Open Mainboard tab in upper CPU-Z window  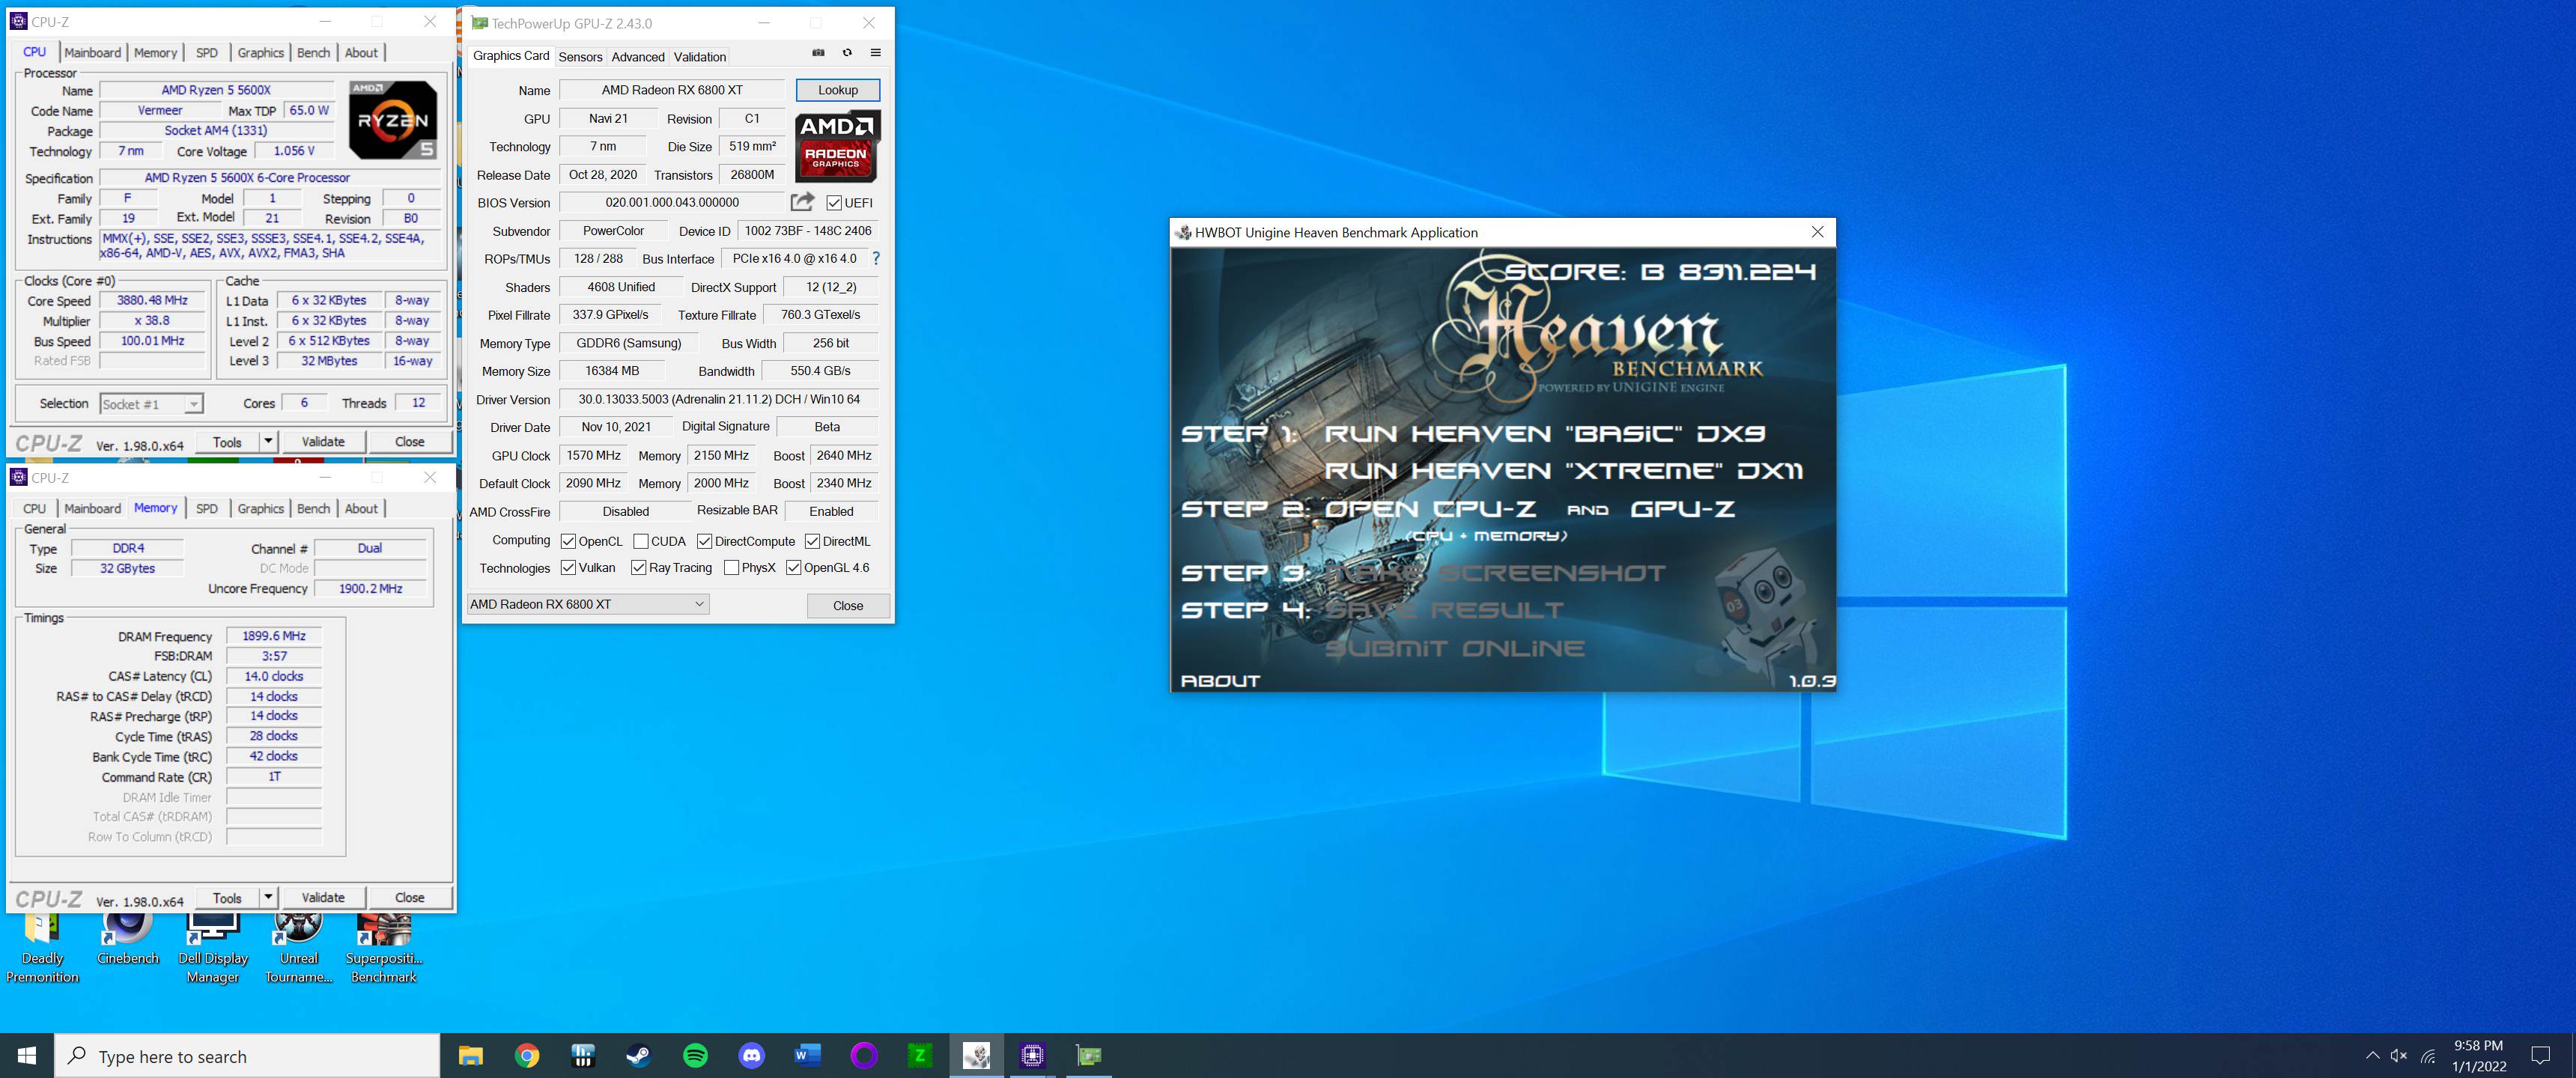(x=92, y=53)
